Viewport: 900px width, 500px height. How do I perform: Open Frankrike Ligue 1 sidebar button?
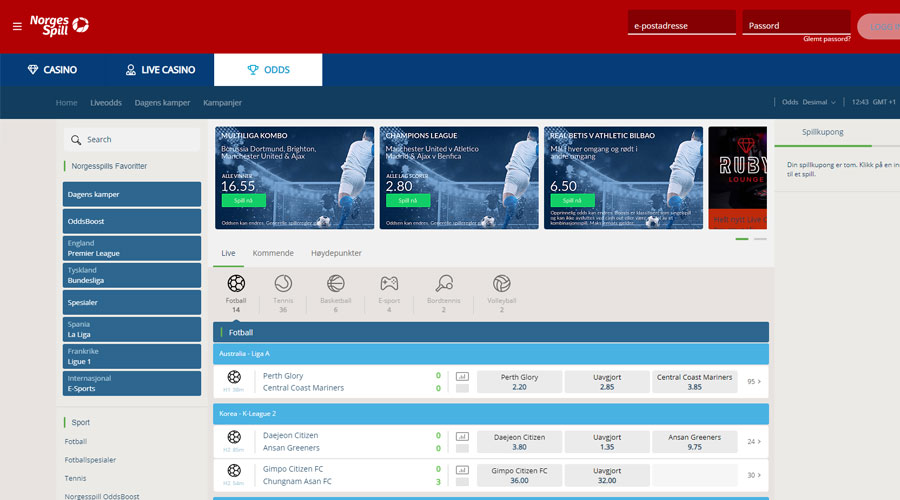tap(132, 356)
